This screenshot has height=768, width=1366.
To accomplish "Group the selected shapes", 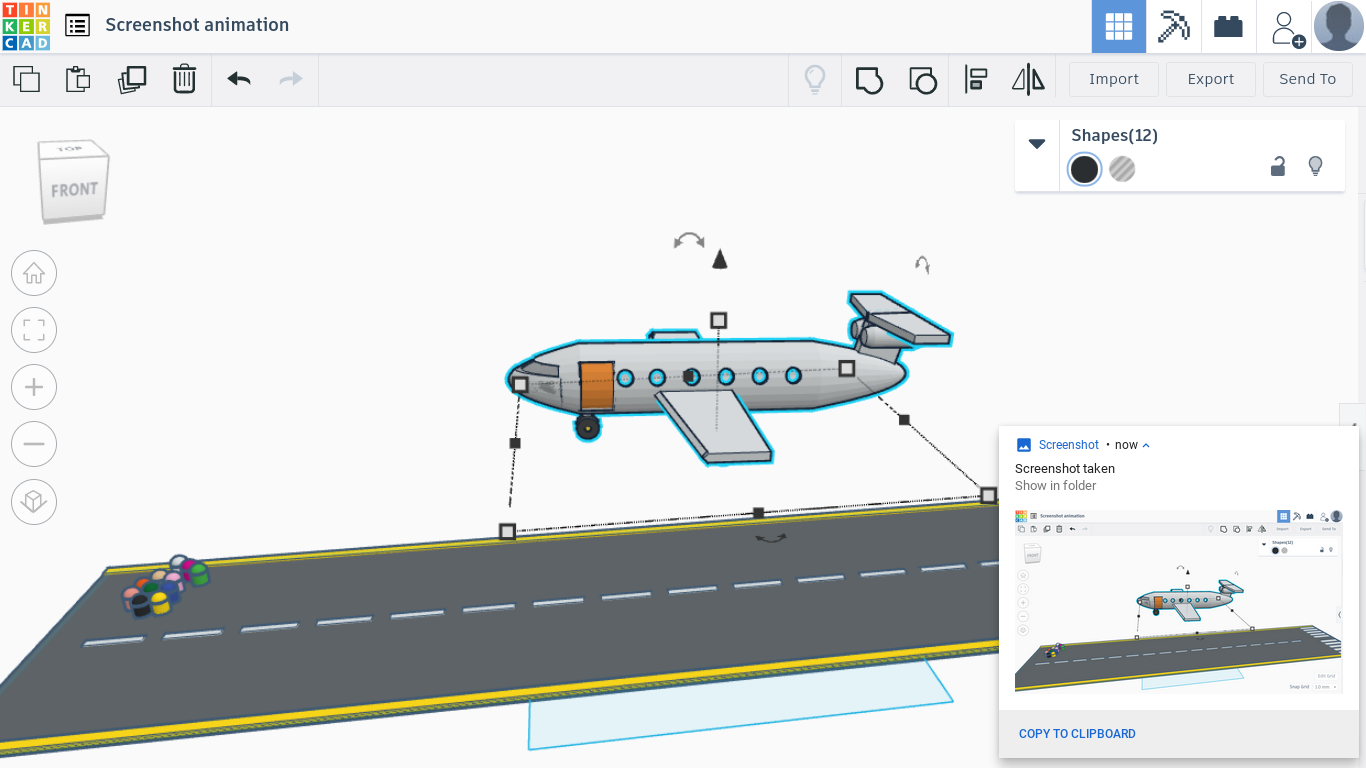I will tap(869, 79).
